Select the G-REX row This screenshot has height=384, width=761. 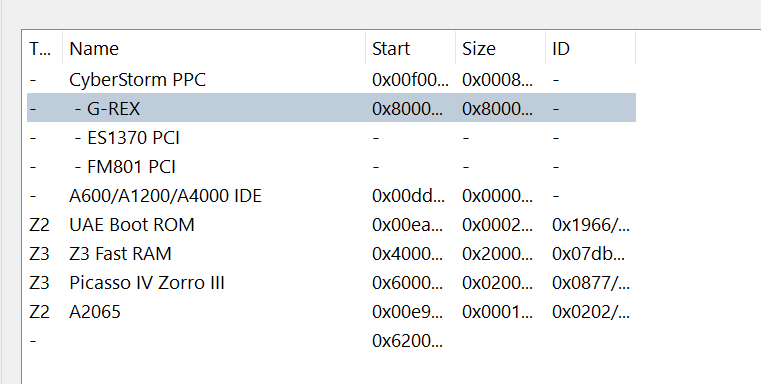331,108
